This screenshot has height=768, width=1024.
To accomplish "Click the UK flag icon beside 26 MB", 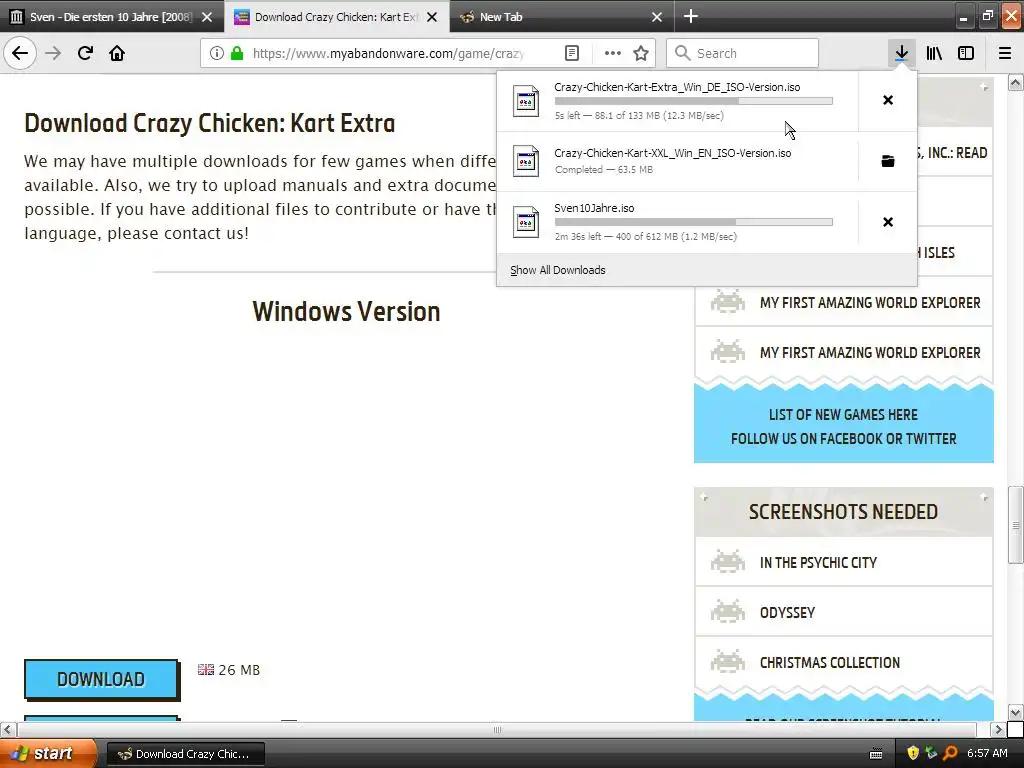I will pyautogui.click(x=206, y=669).
